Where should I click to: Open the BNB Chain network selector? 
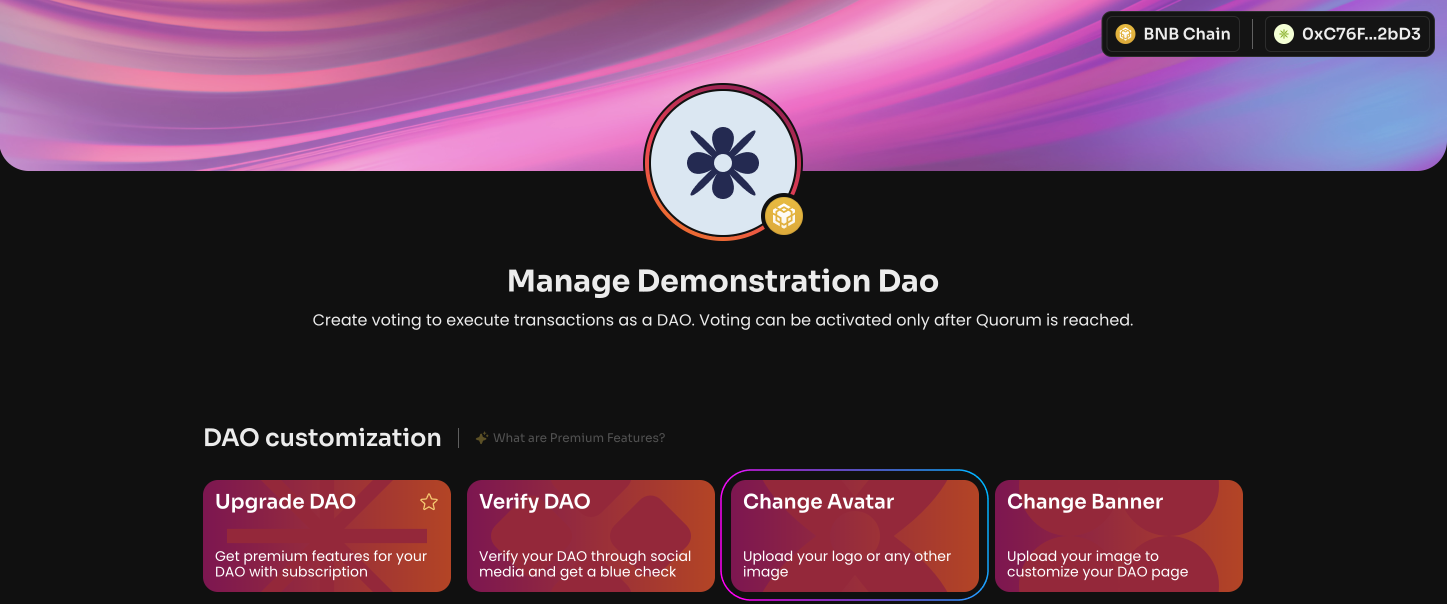(1173, 34)
